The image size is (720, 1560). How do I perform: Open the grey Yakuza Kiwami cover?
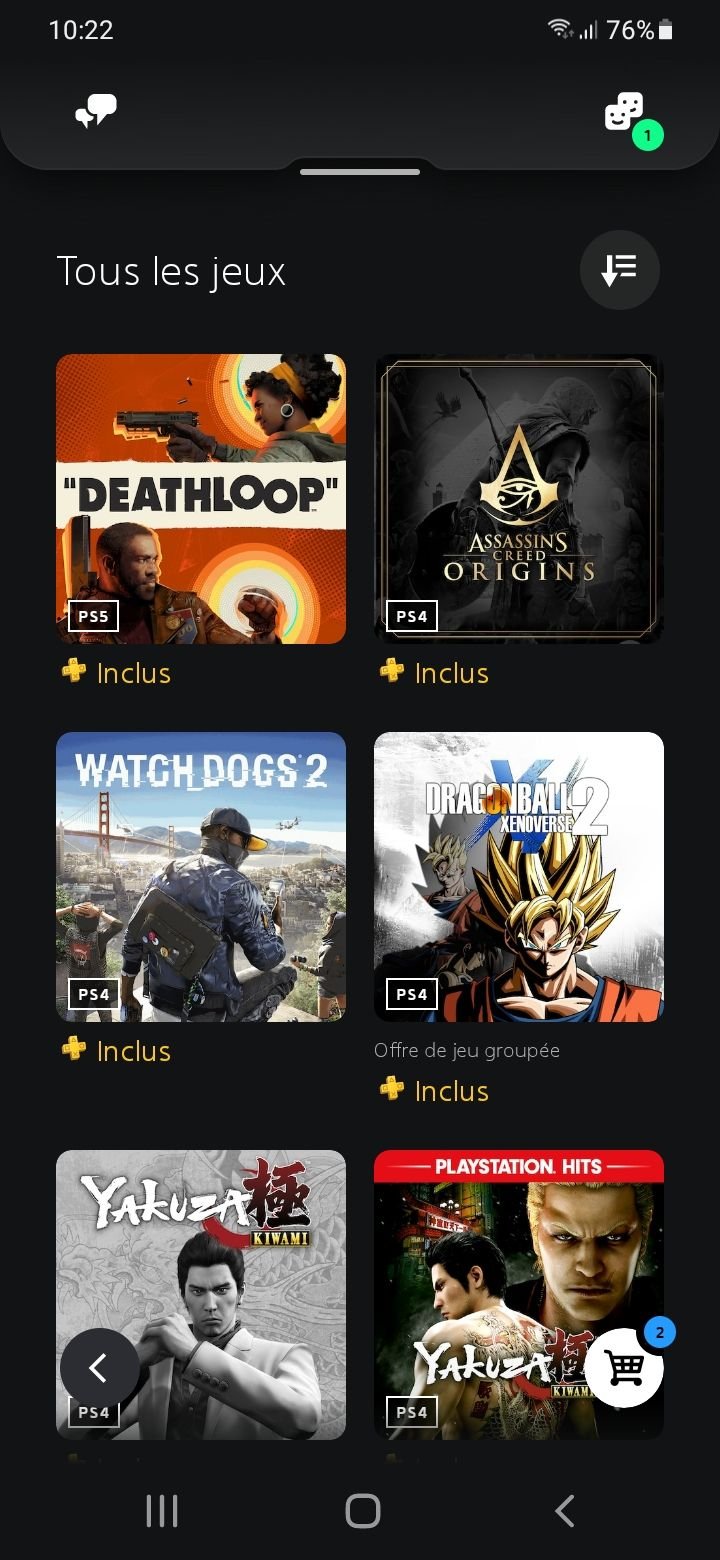[x=201, y=1295]
